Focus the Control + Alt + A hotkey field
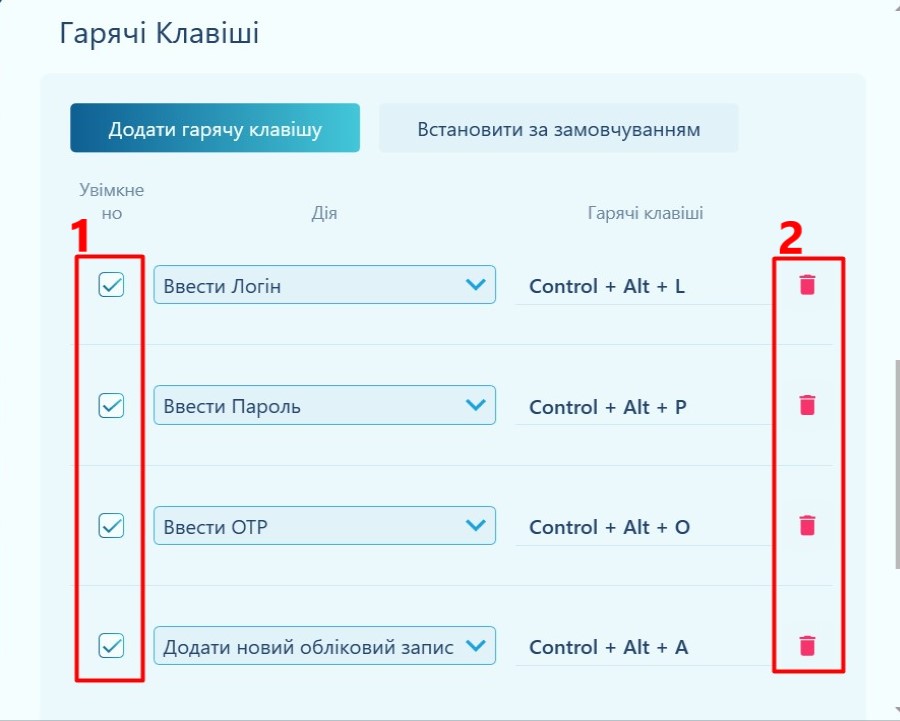 coord(643,648)
